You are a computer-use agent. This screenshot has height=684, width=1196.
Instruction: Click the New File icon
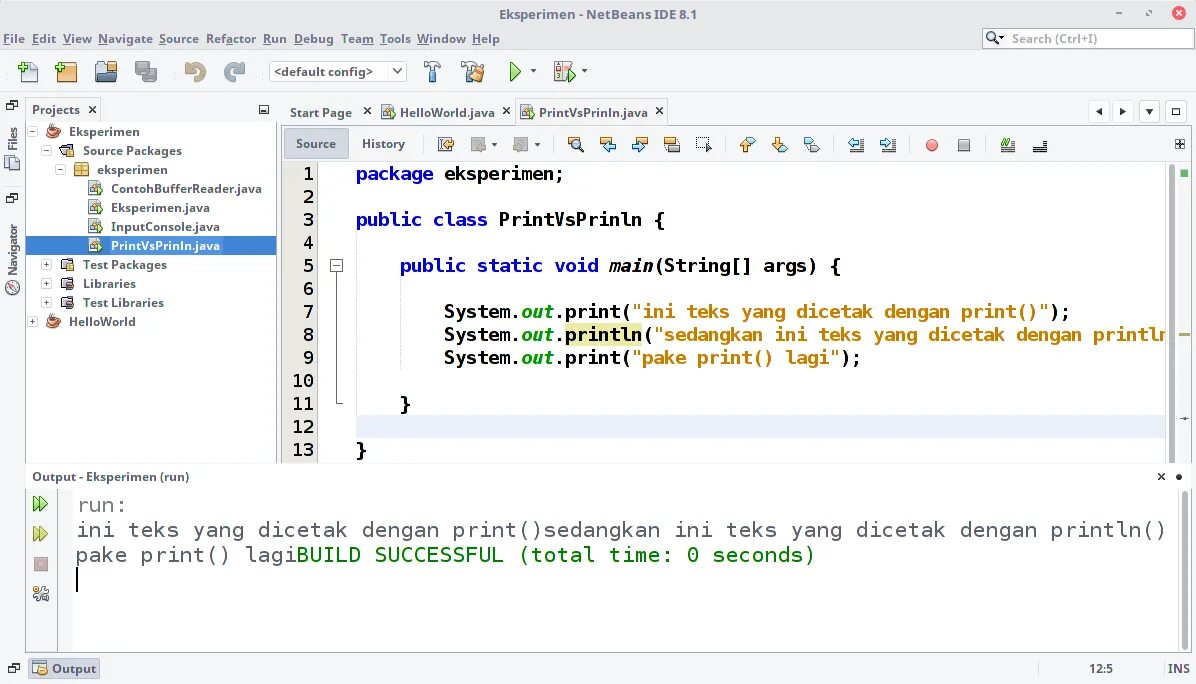click(28, 72)
